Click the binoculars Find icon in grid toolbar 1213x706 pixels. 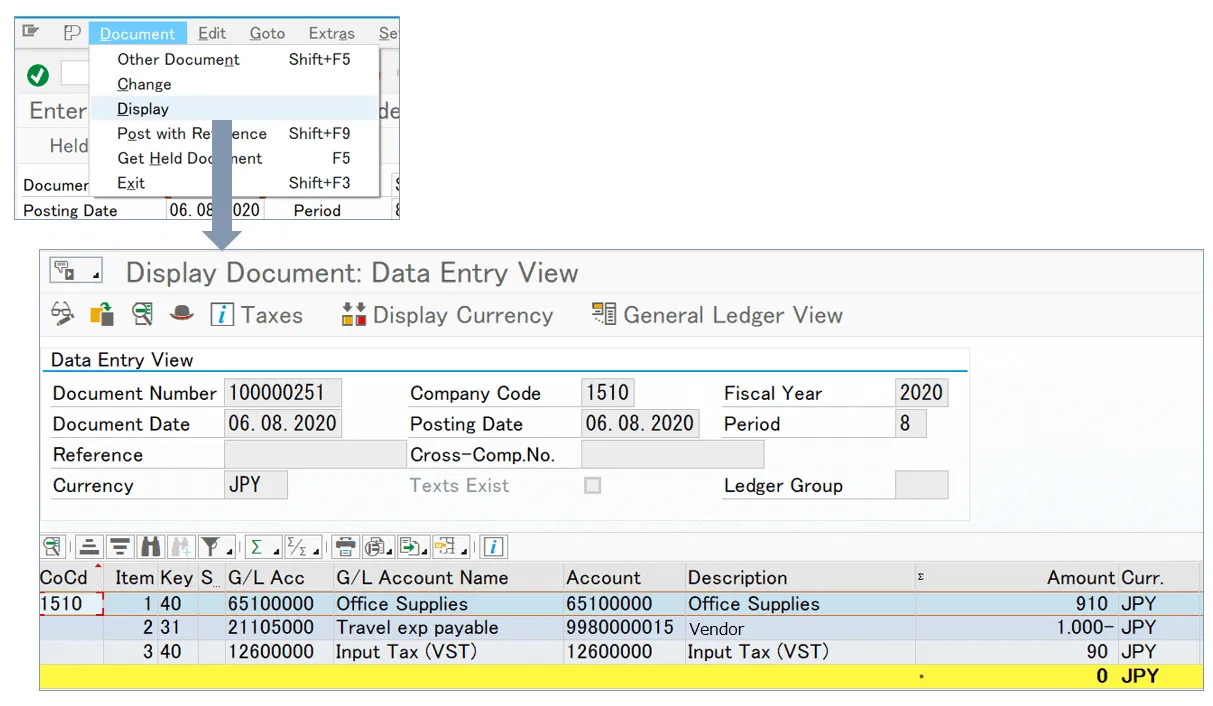[151, 547]
